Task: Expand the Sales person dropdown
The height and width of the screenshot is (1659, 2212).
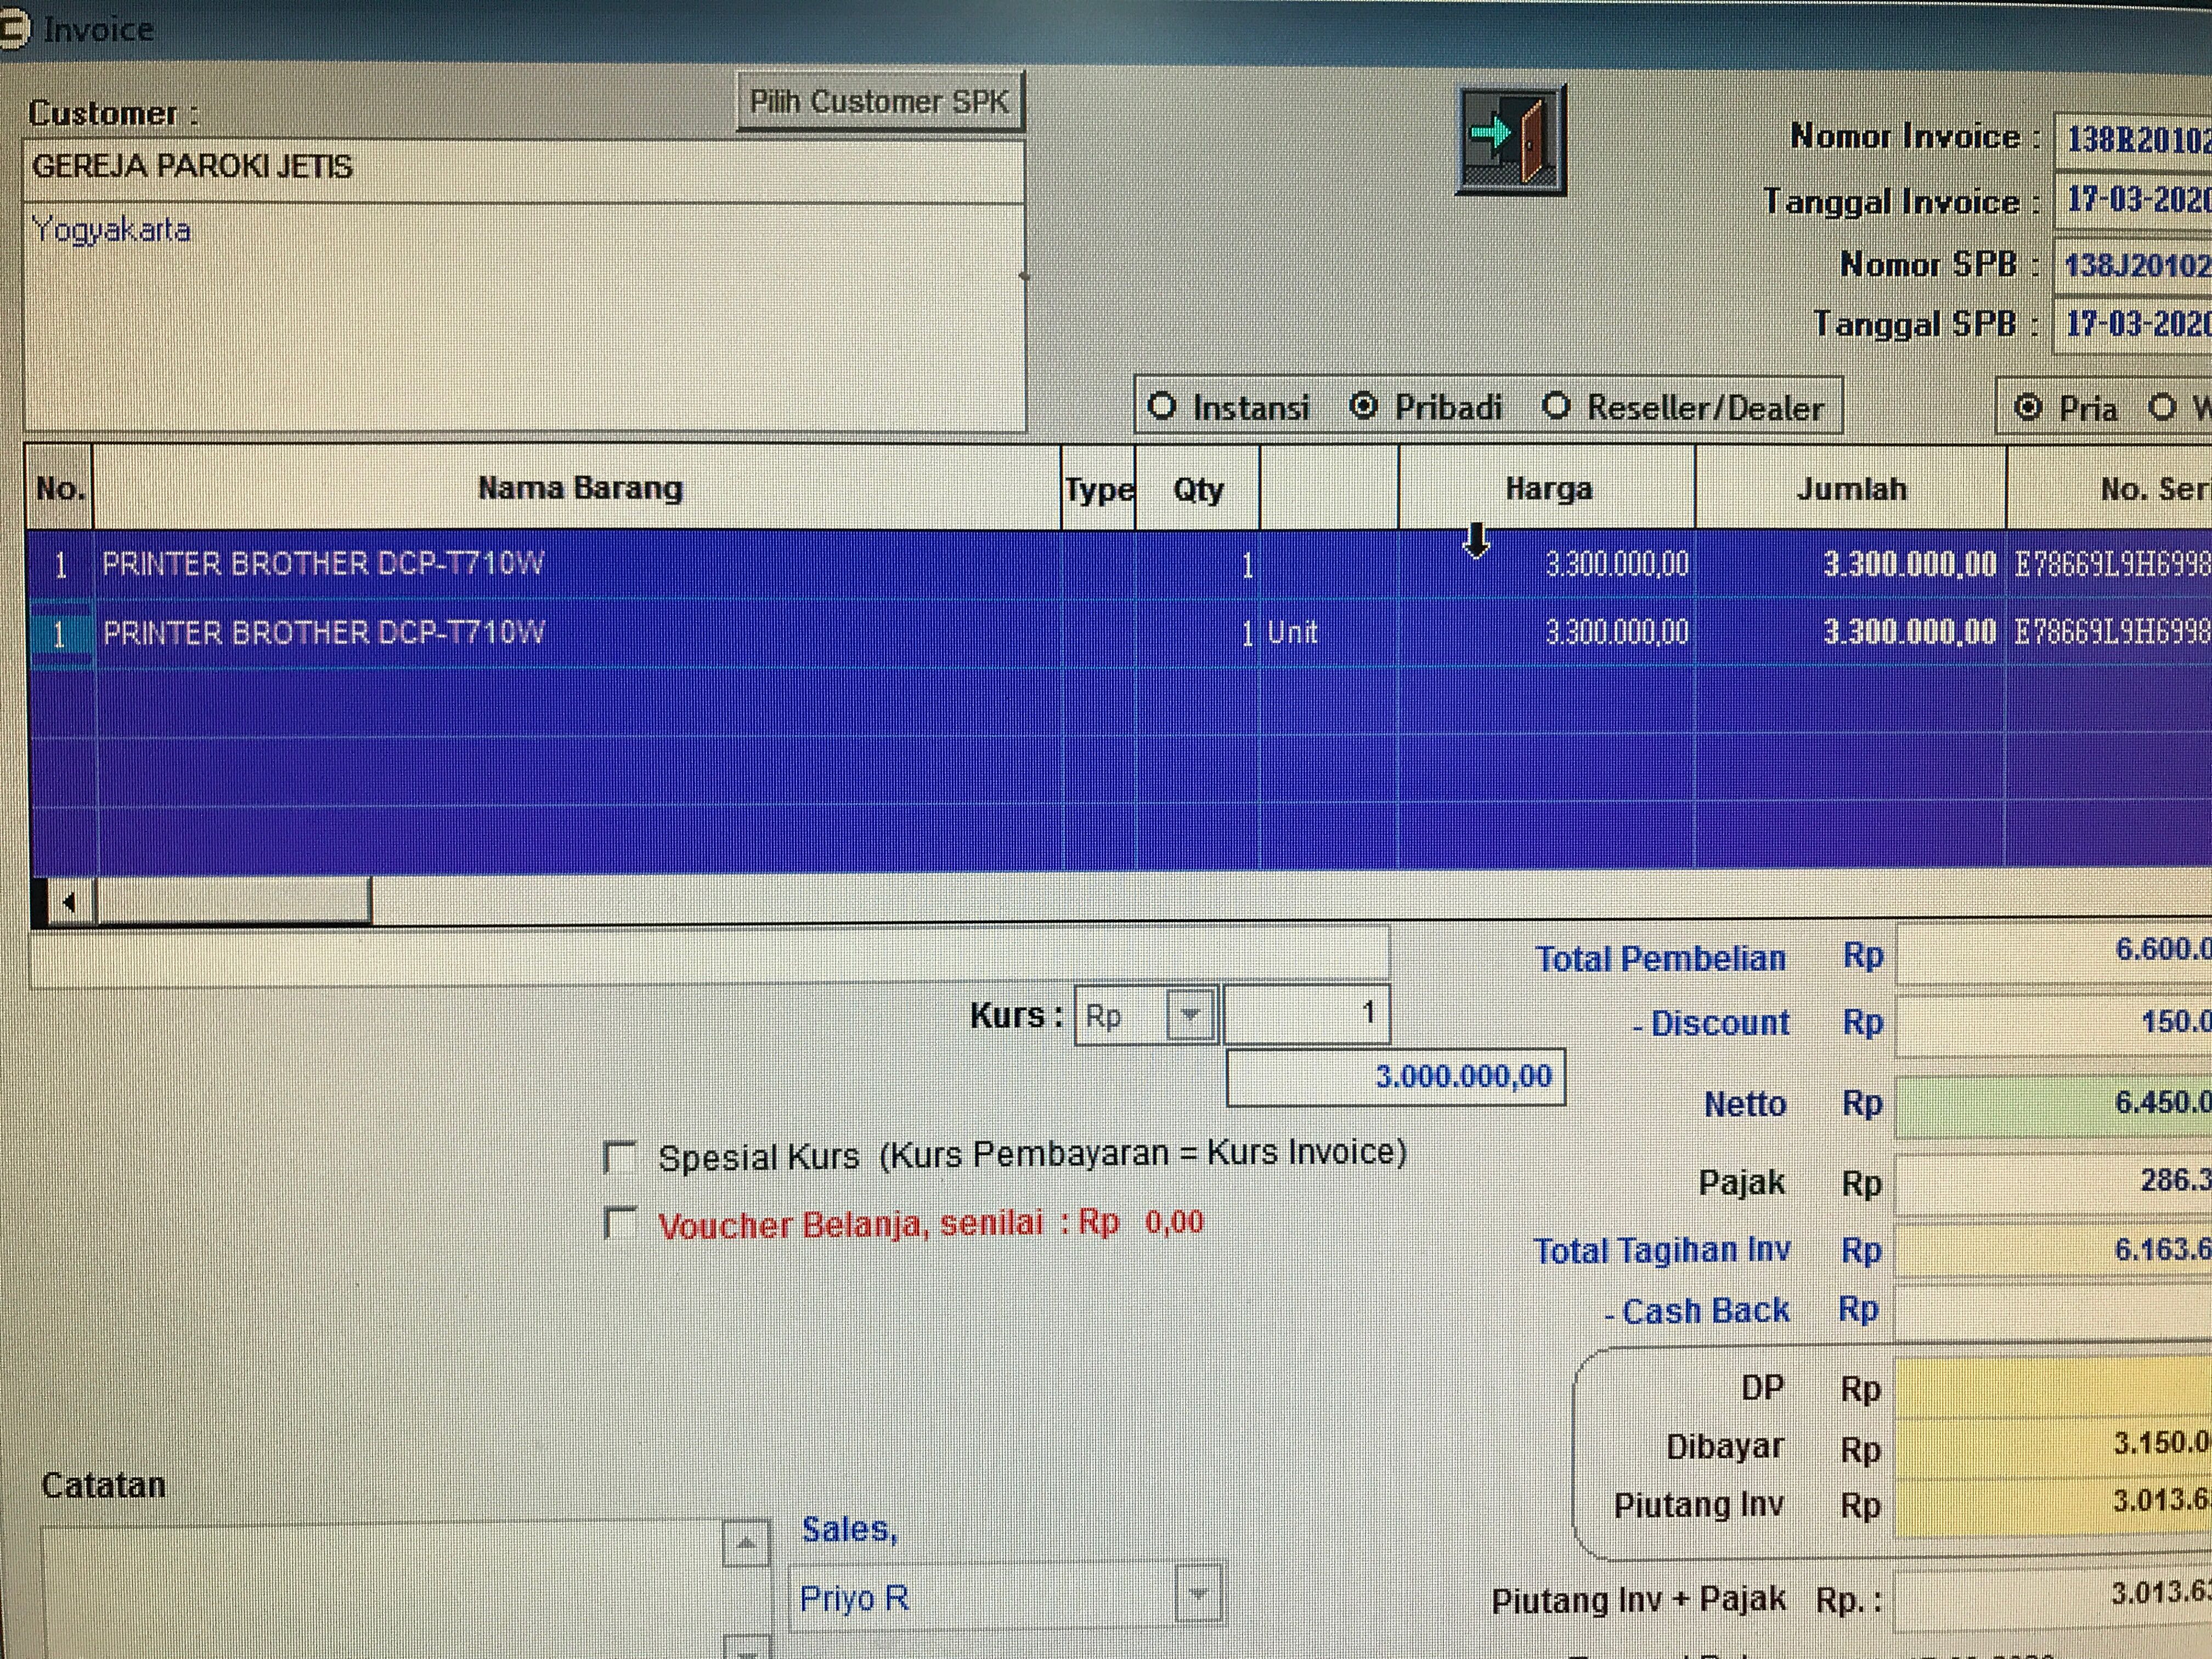Action: [1198, 1594]
